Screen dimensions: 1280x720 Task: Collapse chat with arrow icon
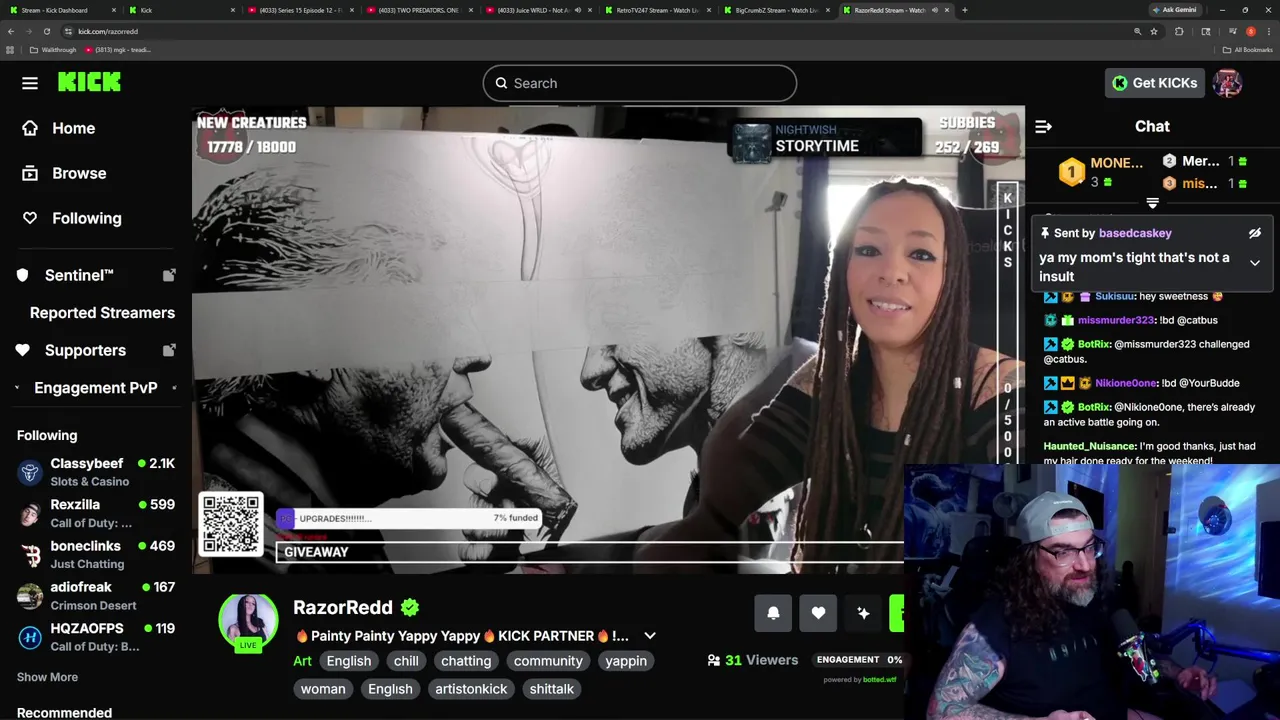(1043, 126)
